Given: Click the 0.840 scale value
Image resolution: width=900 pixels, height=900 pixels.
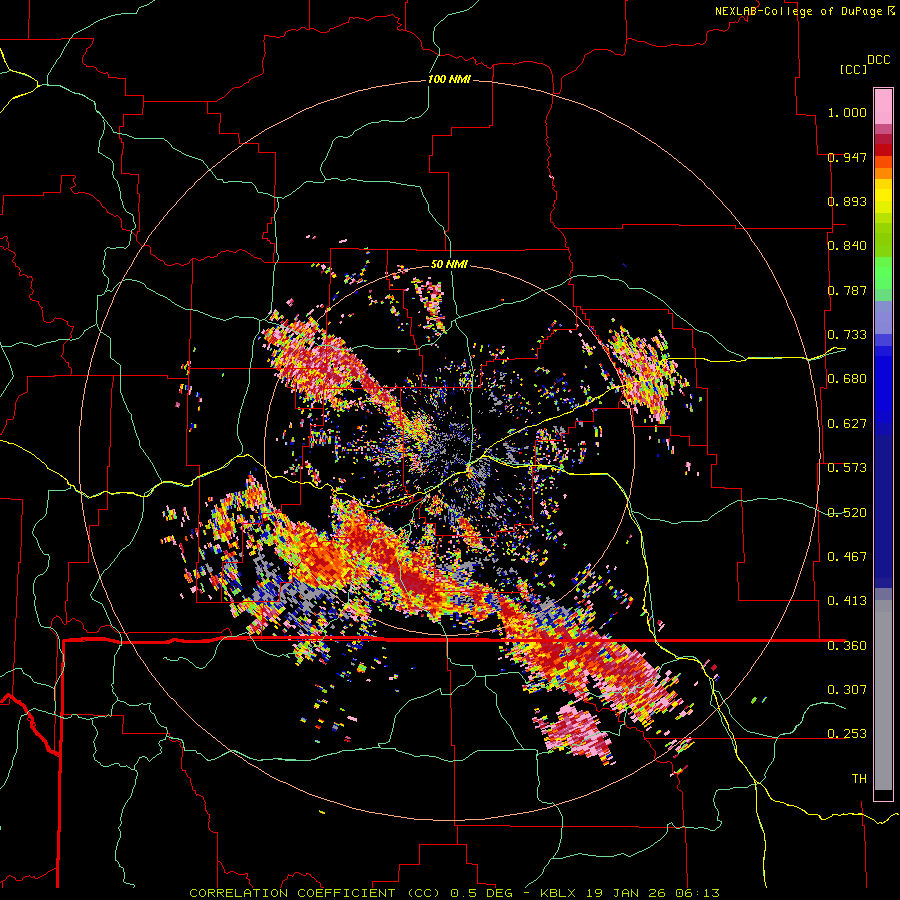Looking at the screenshot, I should [x=847, y=246].
